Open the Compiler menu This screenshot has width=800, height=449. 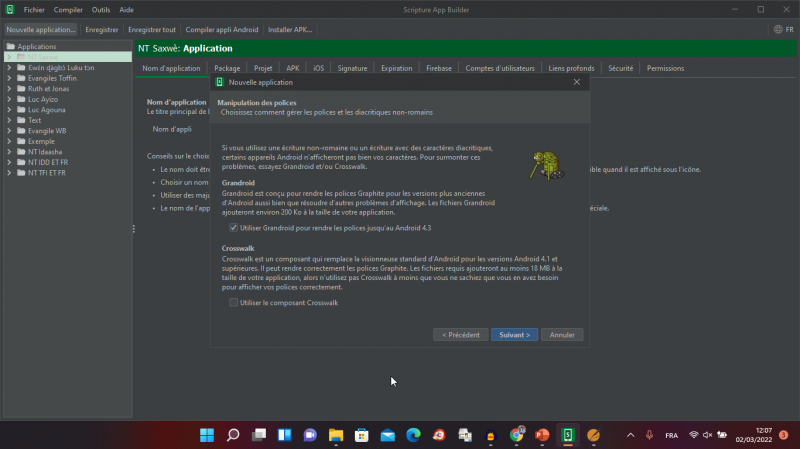[x=68, y=9]
